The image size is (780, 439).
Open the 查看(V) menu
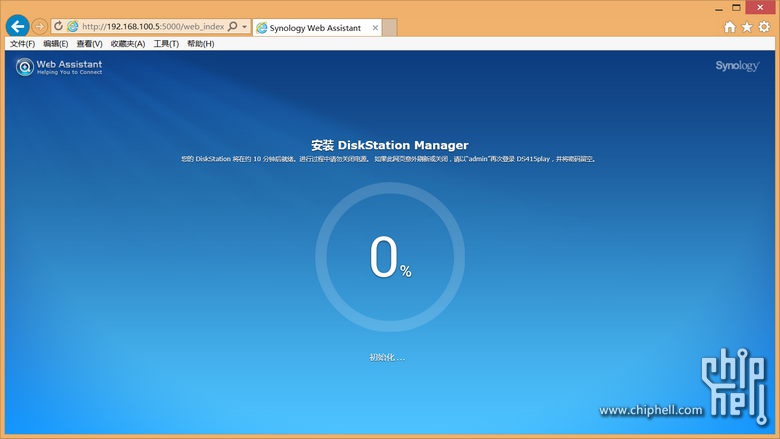coord(89,44)
